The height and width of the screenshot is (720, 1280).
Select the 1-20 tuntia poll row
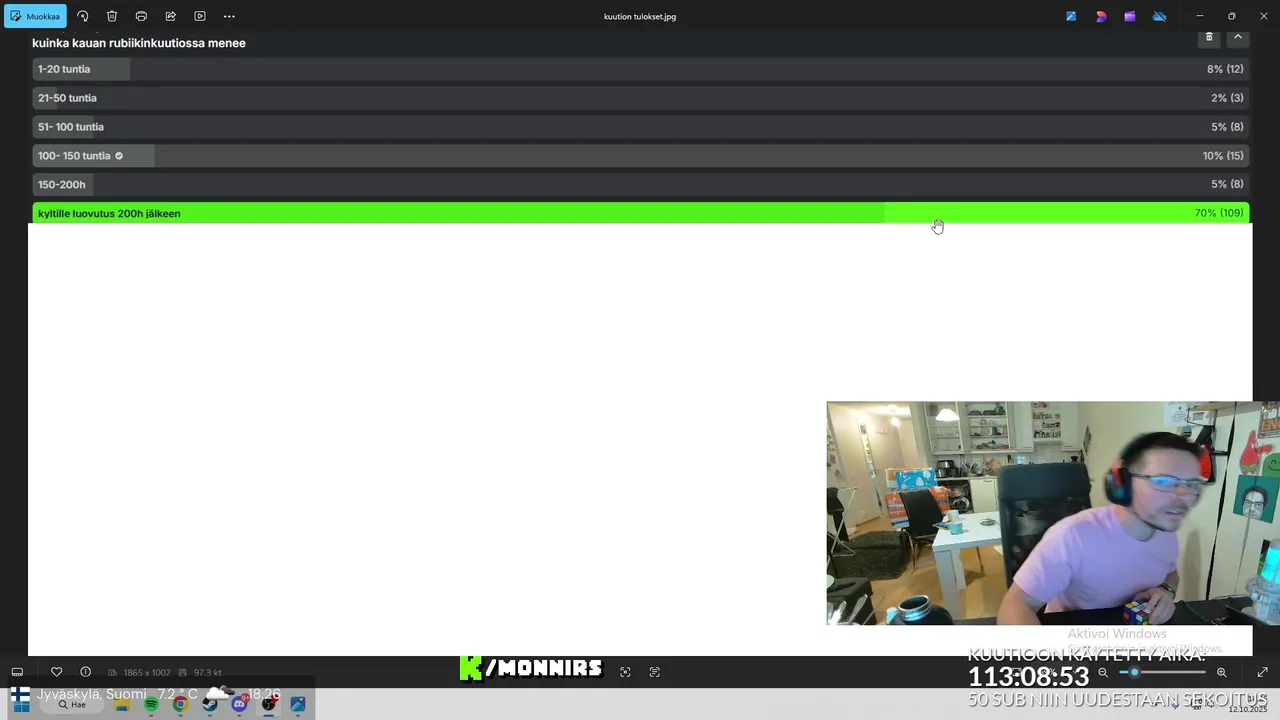(x=640, y=69)
